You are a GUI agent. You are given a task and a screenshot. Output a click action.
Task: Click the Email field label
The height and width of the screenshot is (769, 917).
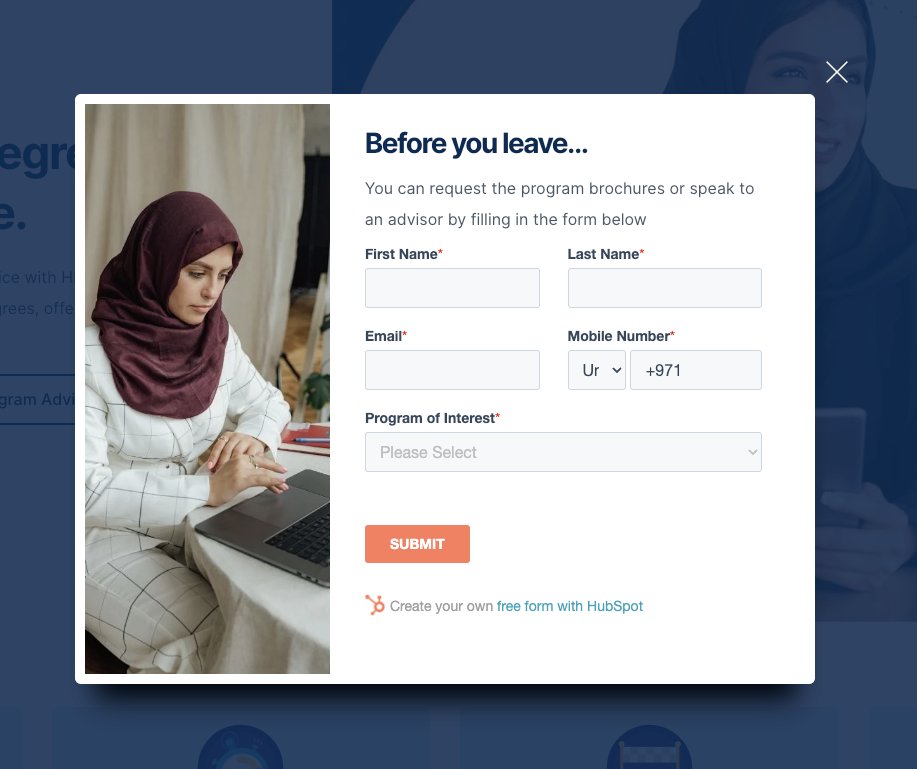click(383, 336)
